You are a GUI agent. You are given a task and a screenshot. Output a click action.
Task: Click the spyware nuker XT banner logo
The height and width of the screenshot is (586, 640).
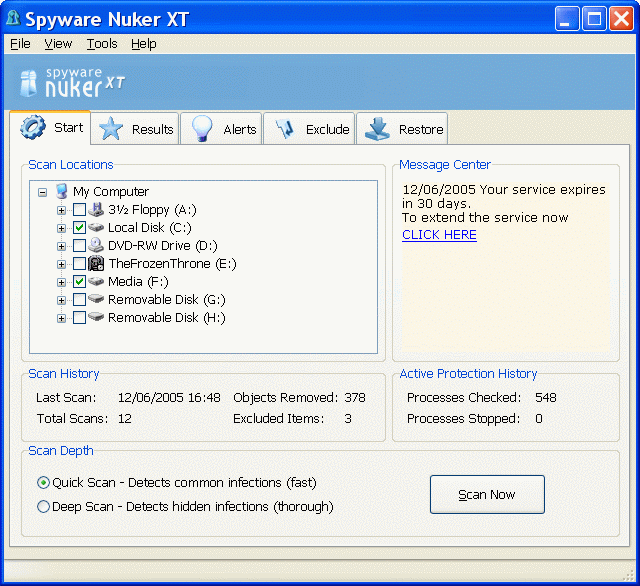coord(72,83)
